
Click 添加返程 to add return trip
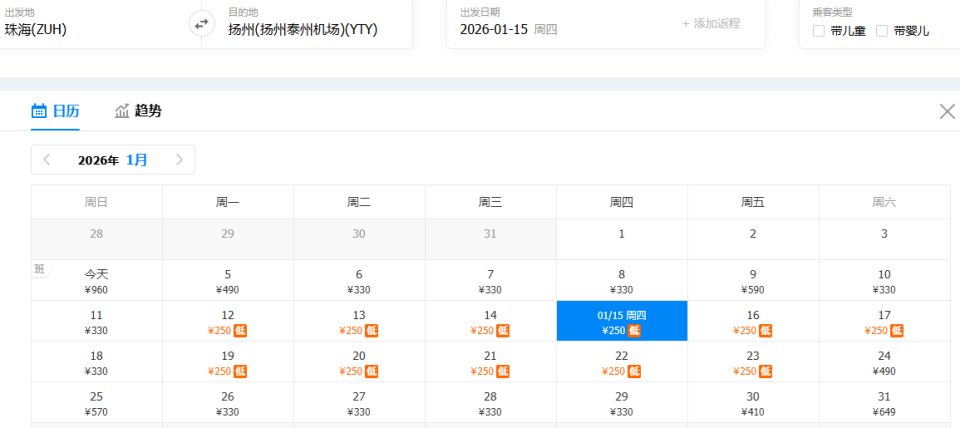point(711,24)
